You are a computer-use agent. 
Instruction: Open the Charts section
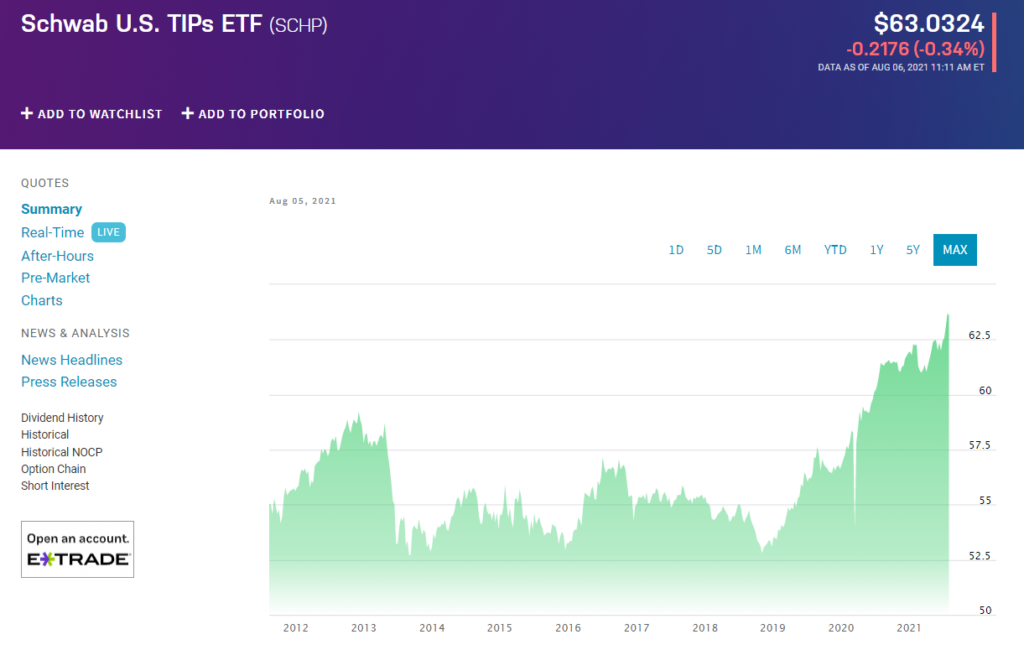(41, 300)
